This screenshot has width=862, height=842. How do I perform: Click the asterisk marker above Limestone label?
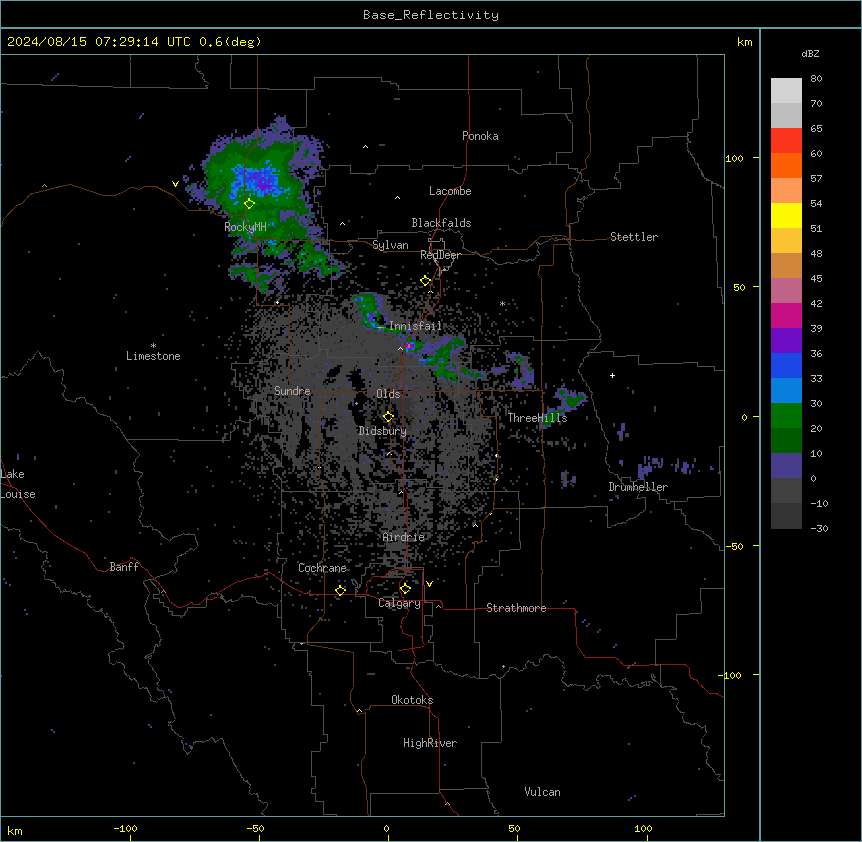pyautogui.click(x=153, y=346)
